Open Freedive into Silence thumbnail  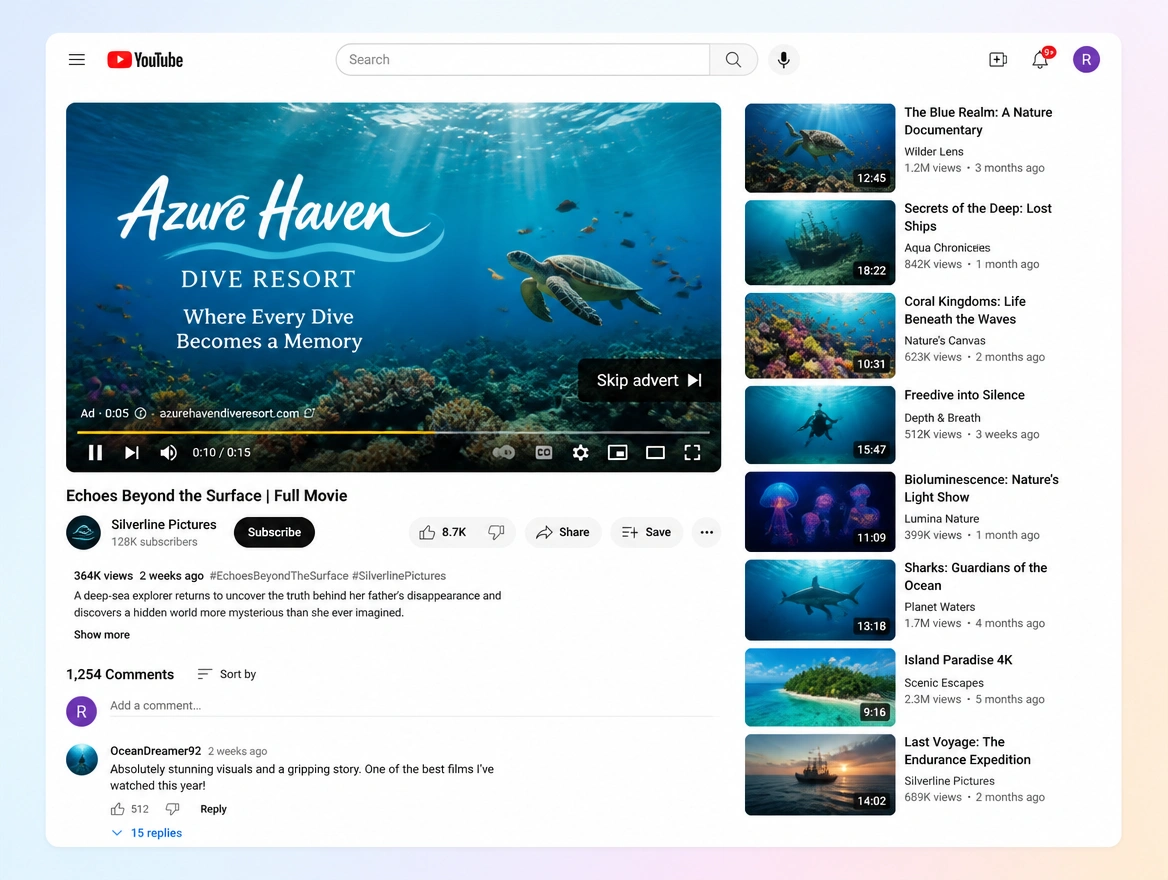click(x=820, y=425)
